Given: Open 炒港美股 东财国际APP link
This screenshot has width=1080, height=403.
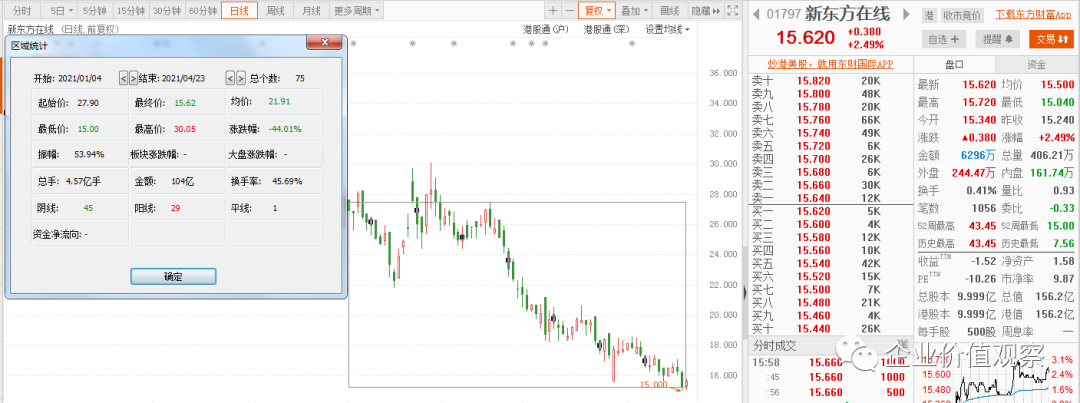Looking at the screenshot, I should (830, 64).
